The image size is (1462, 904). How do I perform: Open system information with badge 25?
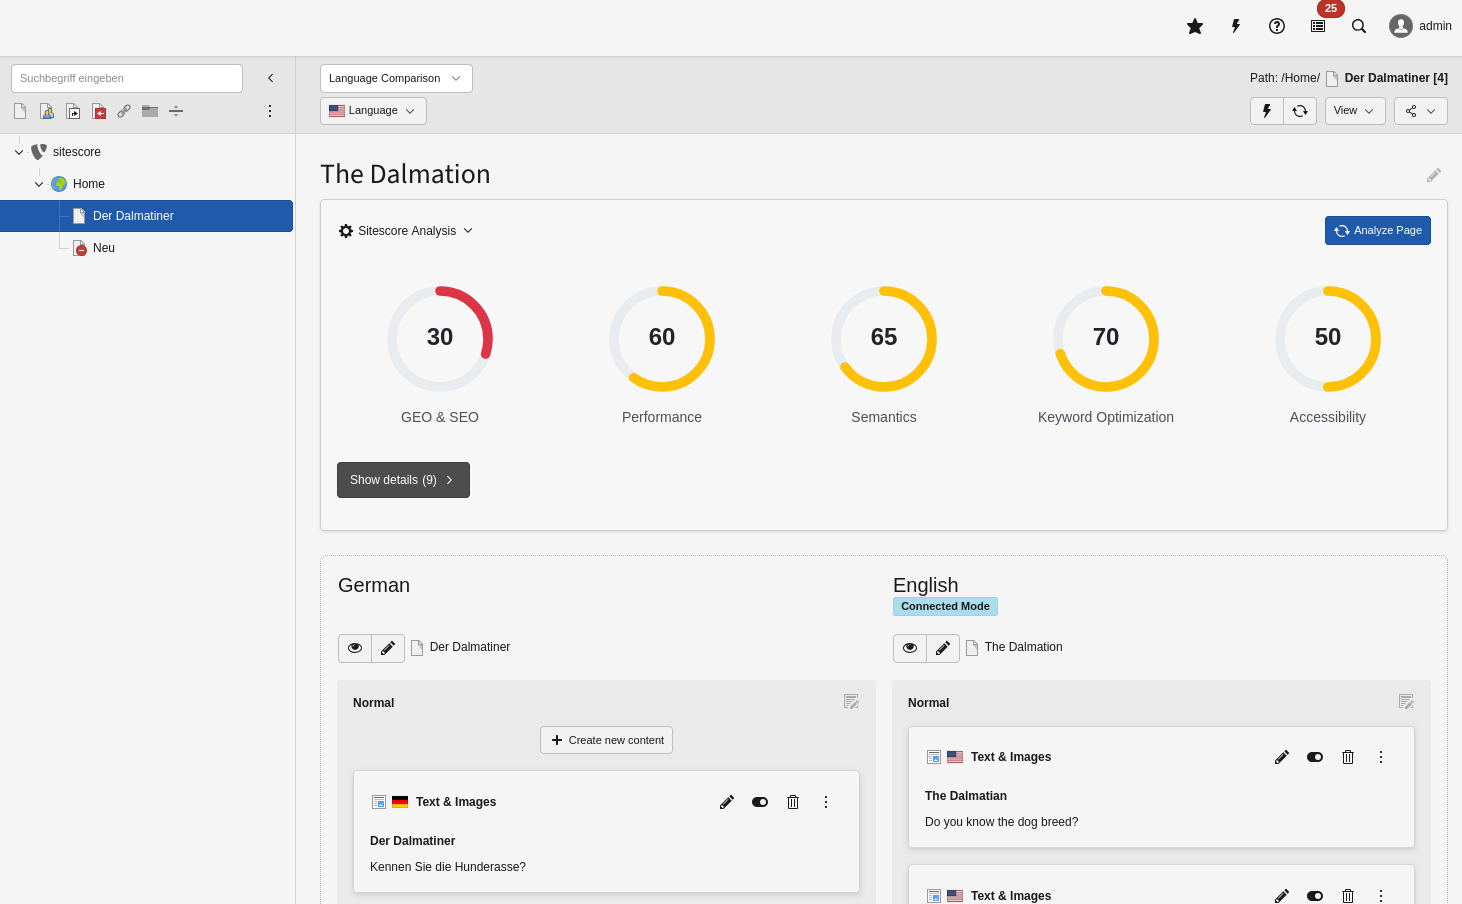coord(1318,26)
